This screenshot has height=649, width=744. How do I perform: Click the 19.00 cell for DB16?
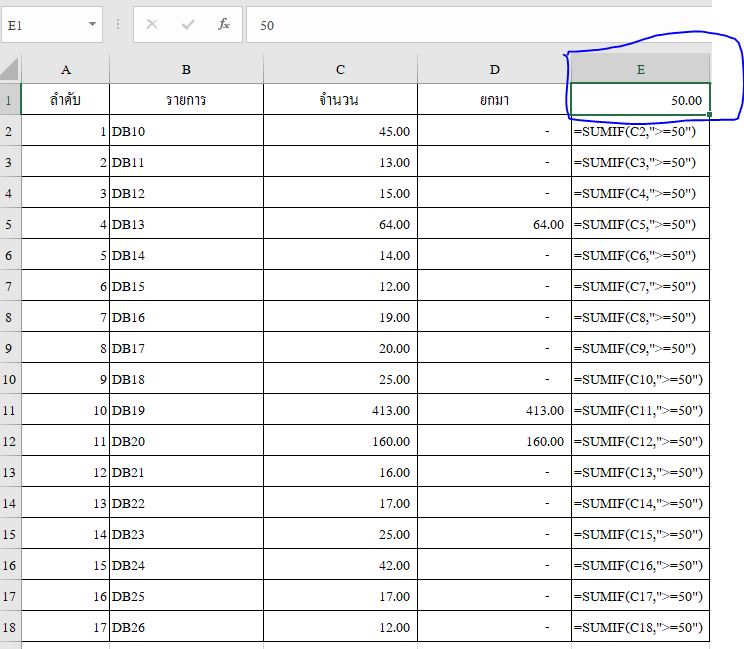340,317
